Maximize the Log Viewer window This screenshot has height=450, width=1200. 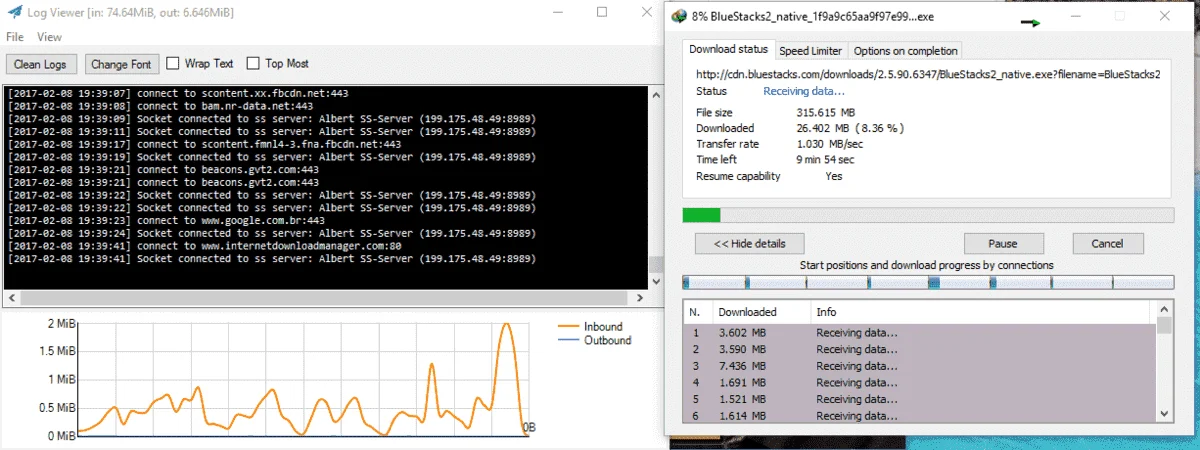pos(602,13)
